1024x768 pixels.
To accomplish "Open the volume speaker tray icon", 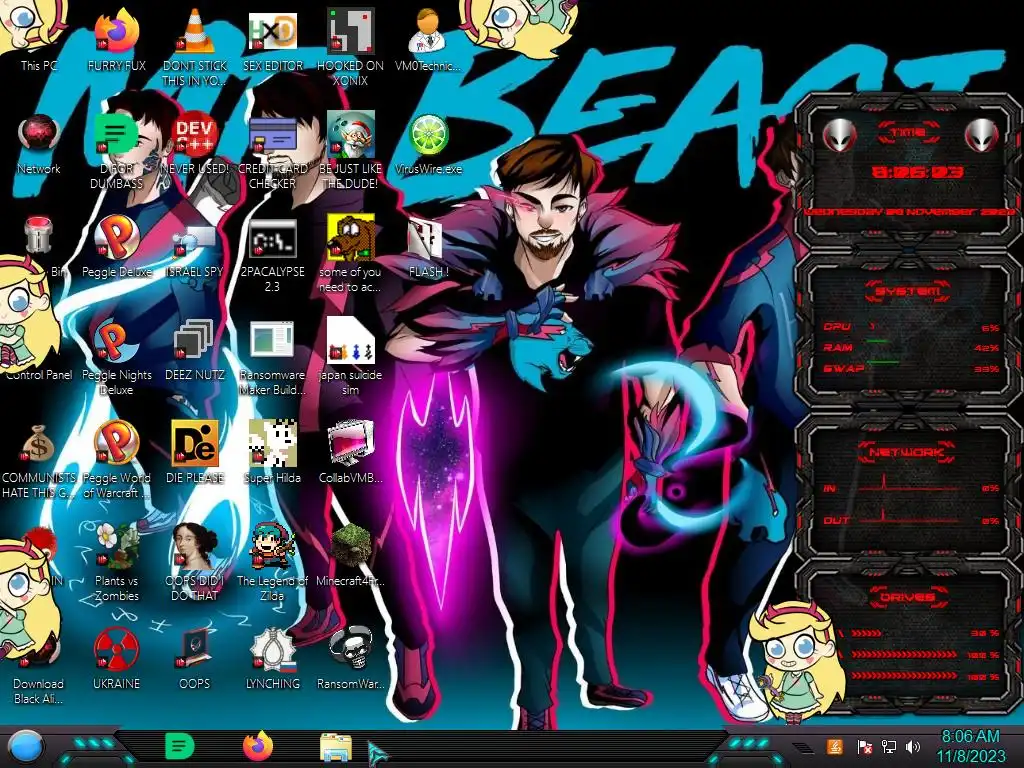I will click(913, 746).
